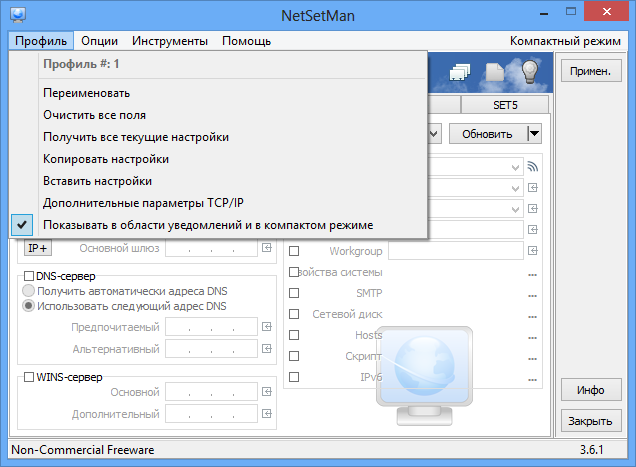Click get-current icon beside Предпочитаемый DNS
The image size is (636, 467).
click(x=266, y=327)
